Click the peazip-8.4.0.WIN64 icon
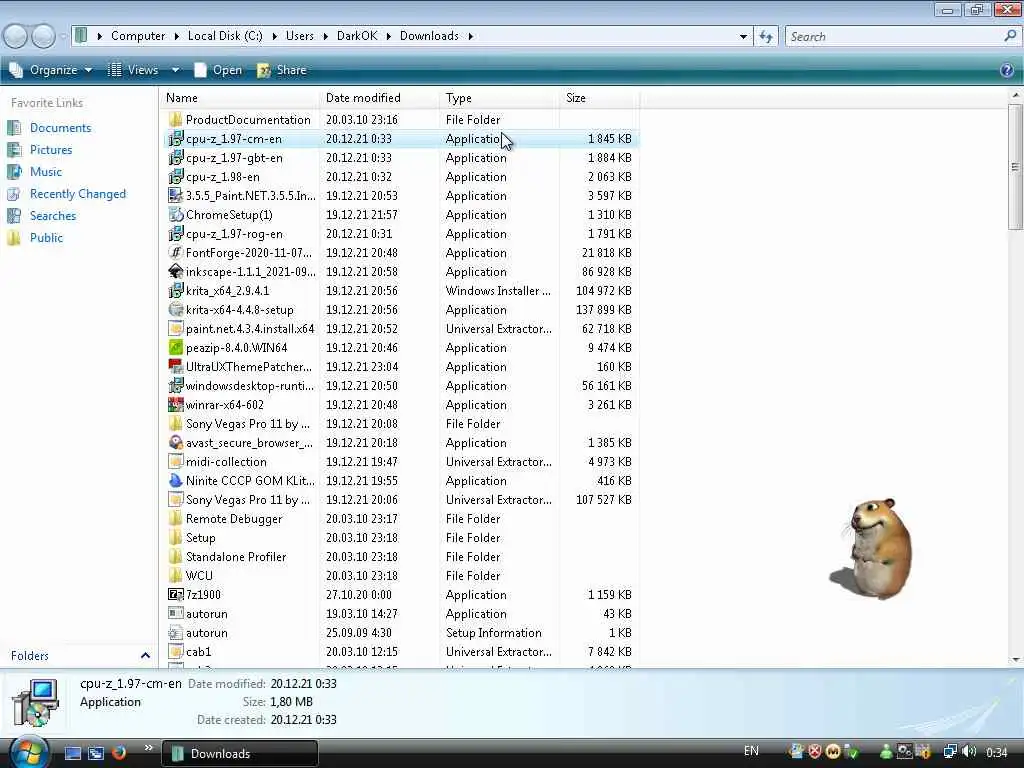 (176, 347)
